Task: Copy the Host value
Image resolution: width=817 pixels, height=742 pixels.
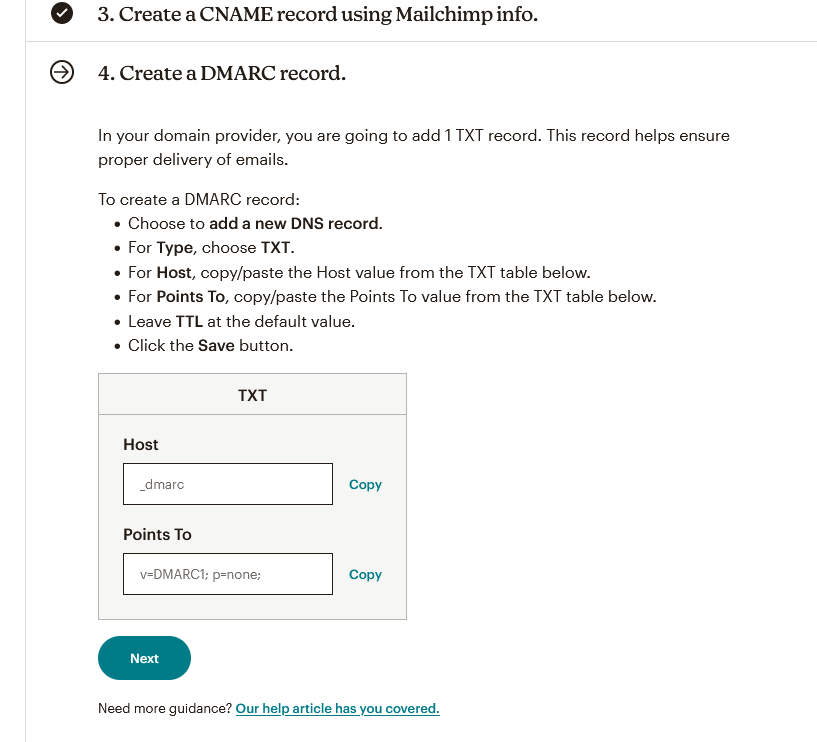Action: coord(365,484)
